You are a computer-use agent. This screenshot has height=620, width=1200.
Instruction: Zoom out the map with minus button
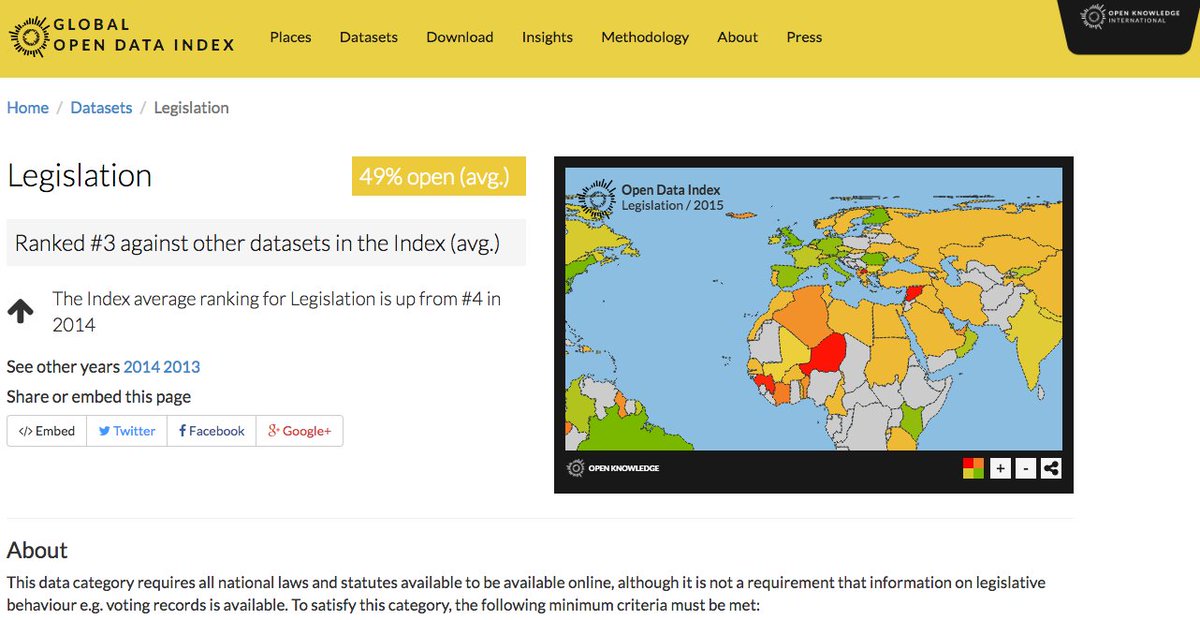[x=1025, y=468]
